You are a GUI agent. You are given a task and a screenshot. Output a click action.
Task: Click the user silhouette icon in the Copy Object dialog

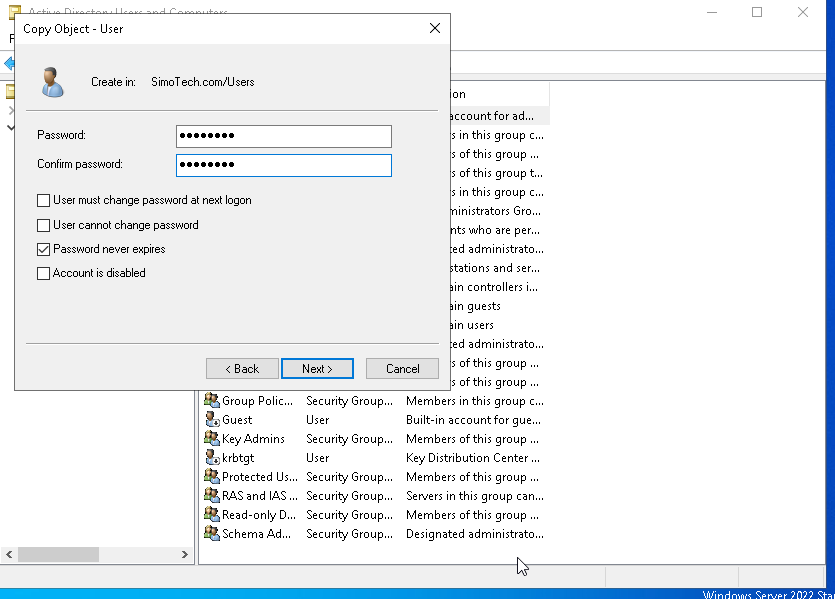tap(52, 82)
